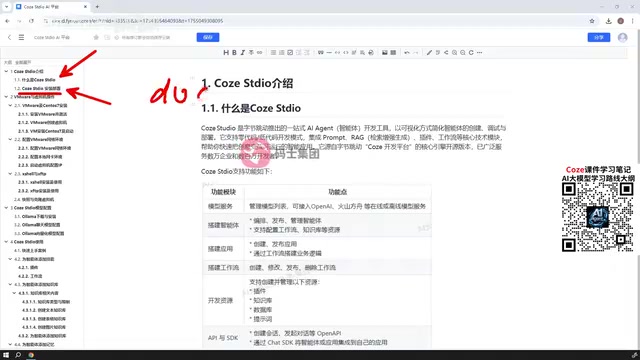Click the blue 分享 share button
The height and width of the screenshot is (360, 640).
(x=599, y=37)
